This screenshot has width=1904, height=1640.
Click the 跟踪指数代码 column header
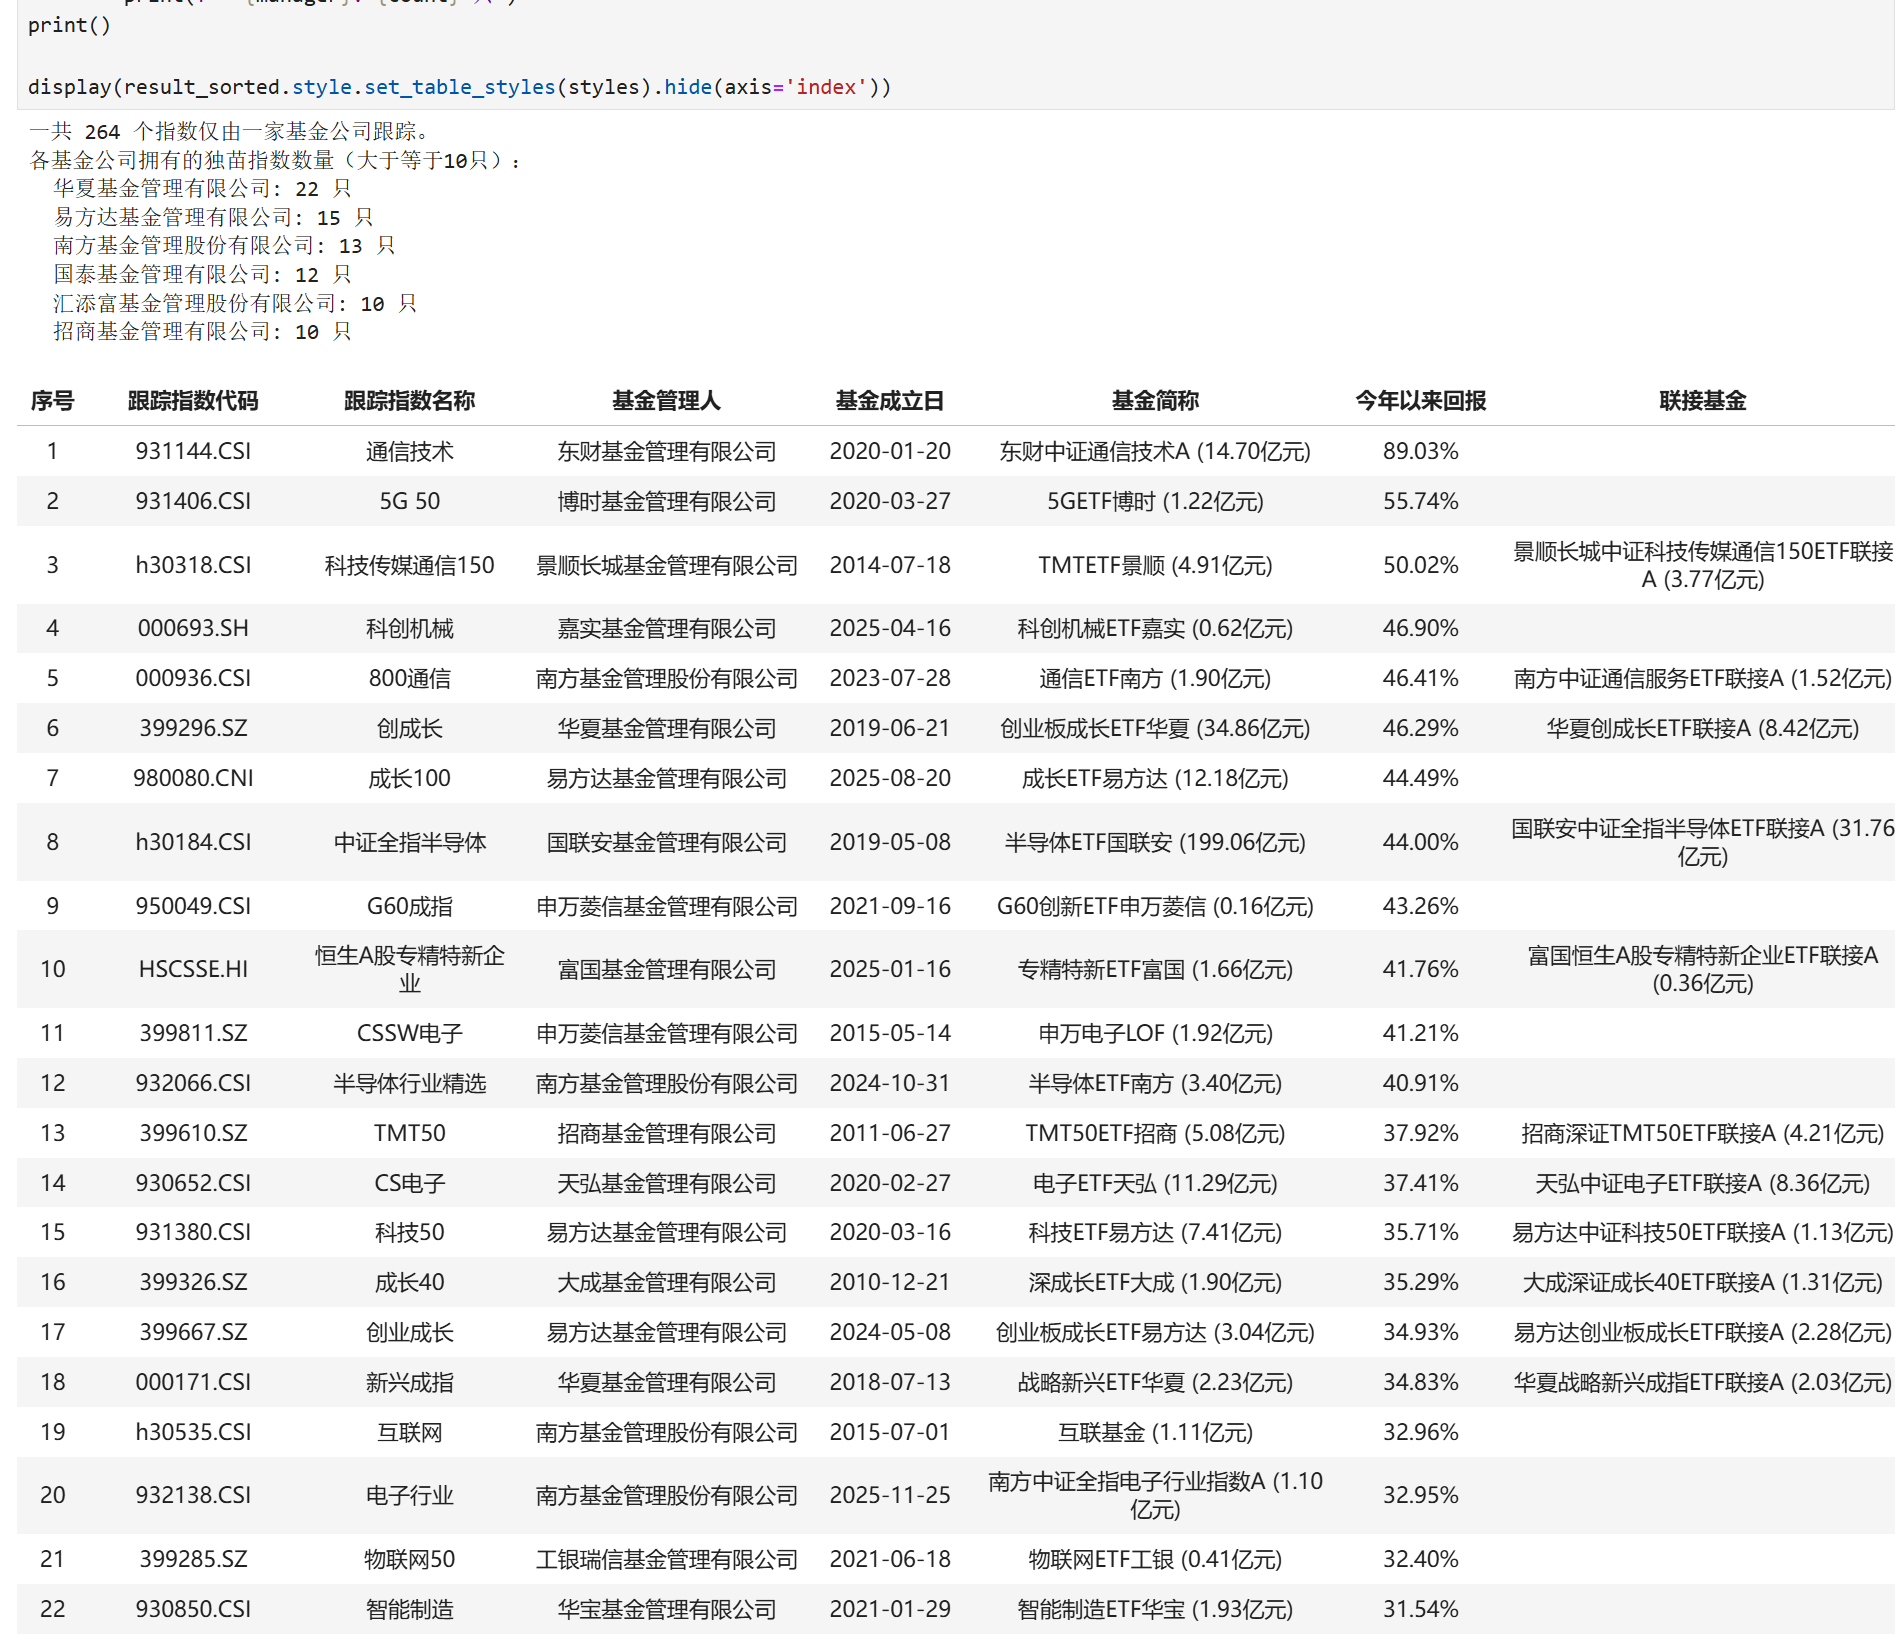[193, 401]
